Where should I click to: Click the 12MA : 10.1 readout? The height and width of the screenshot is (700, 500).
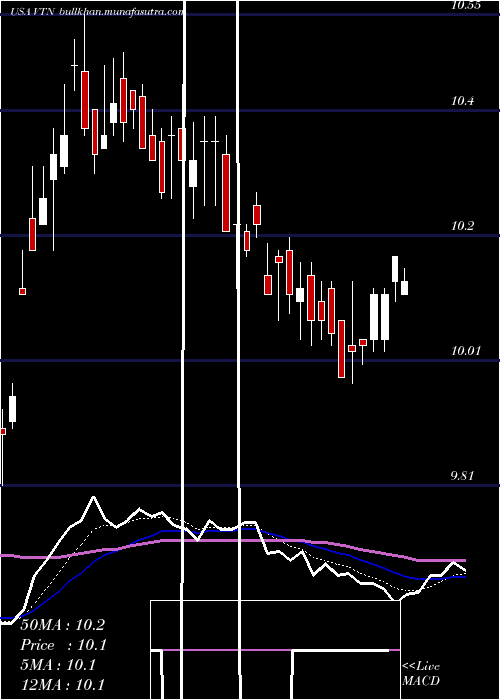pyautogui.click(x=62, y=685)
